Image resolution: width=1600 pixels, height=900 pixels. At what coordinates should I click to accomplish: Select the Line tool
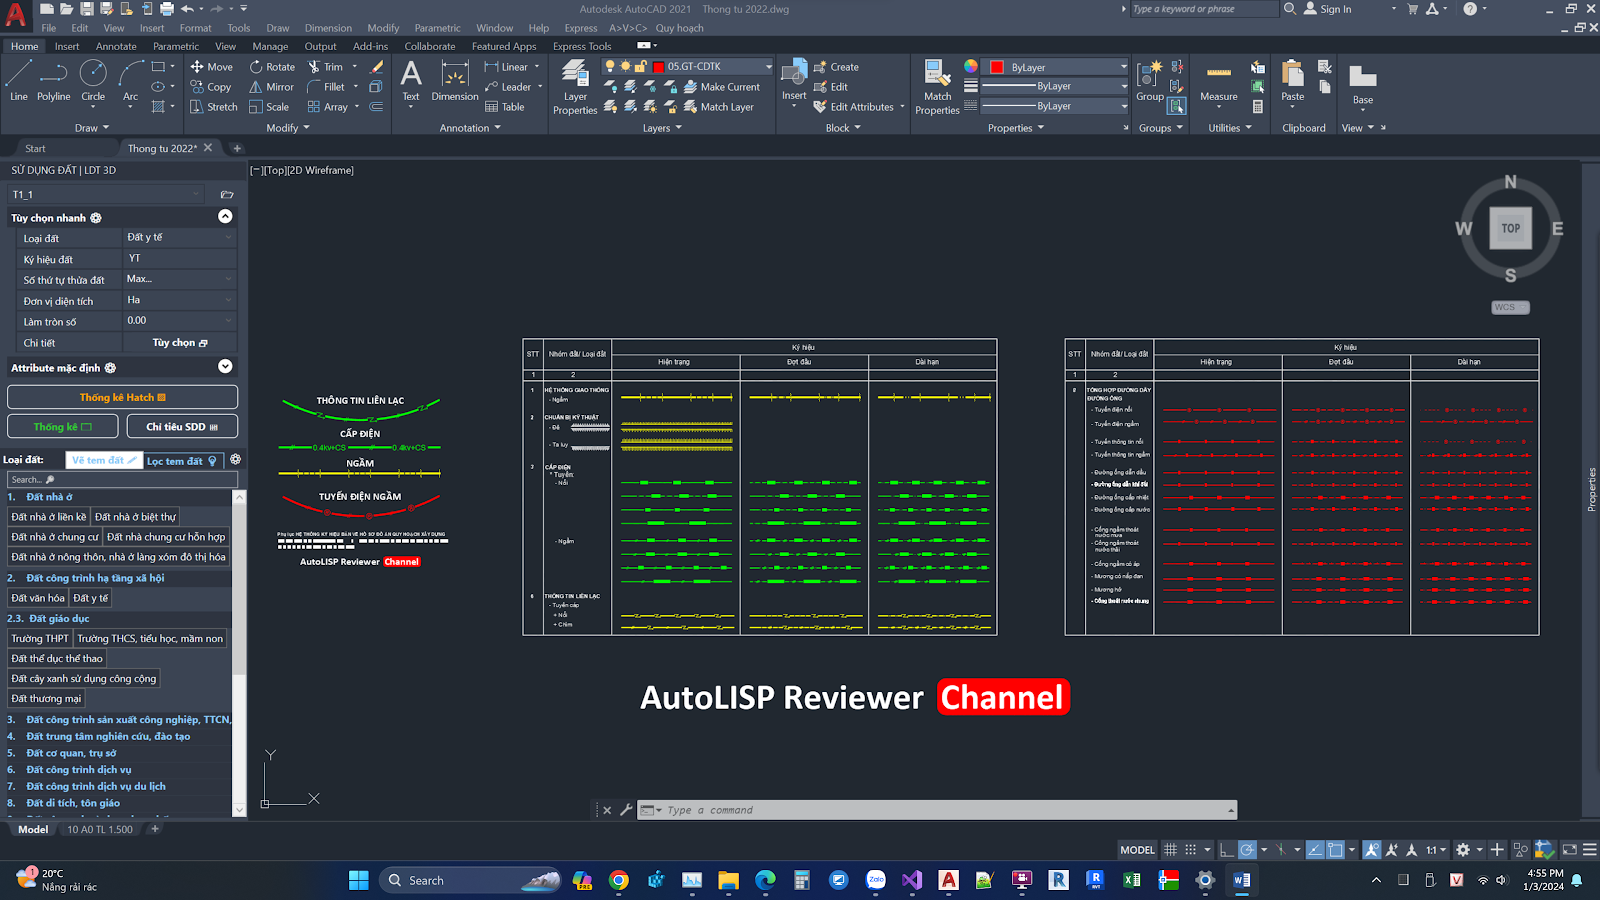pyautogui.click(x=18, y=80)
